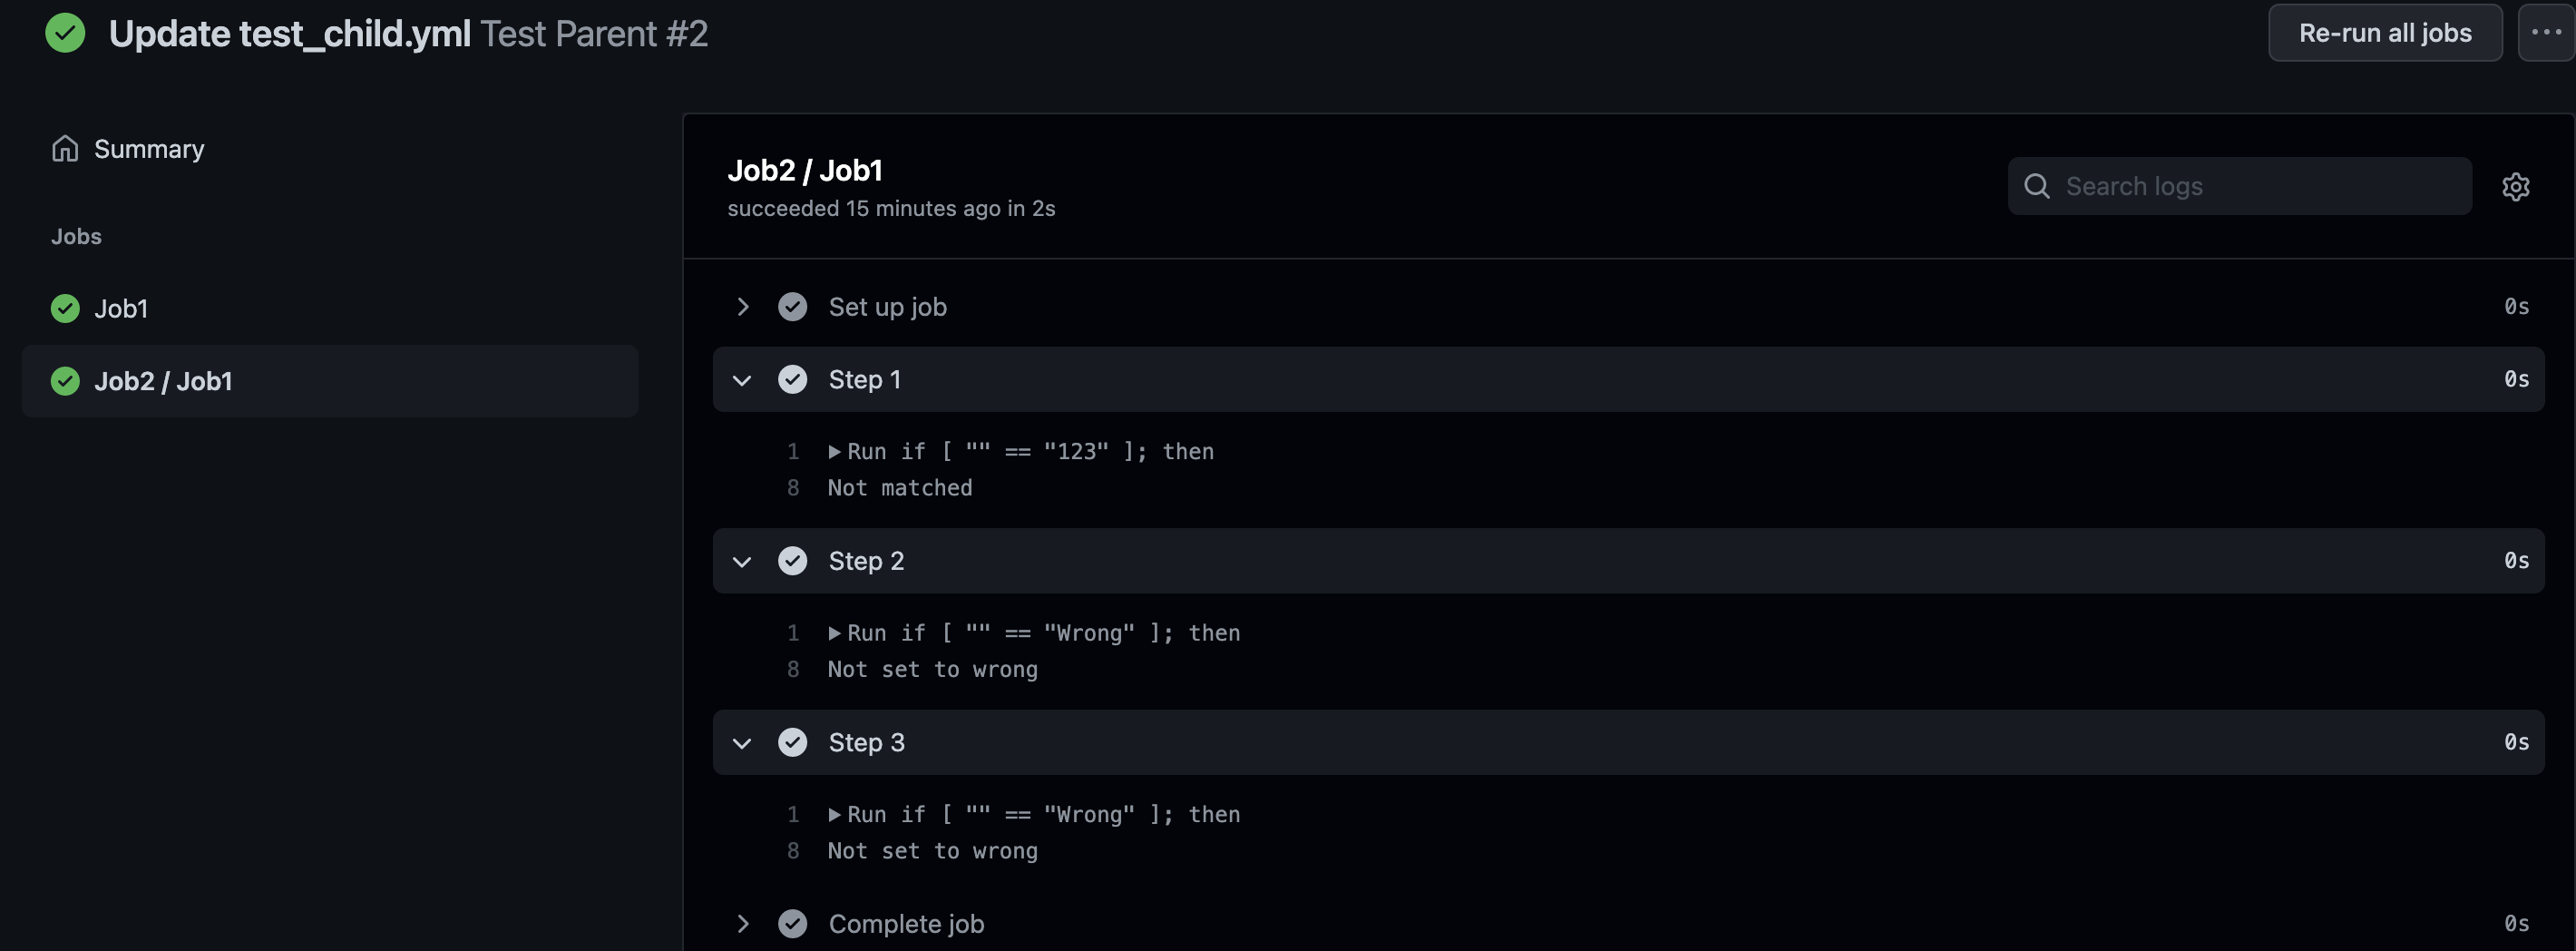Click the Re-run all jobs button
The width and height of the screenshot is (2576, 951).
pyautogui.click(x=2385, y=33)
